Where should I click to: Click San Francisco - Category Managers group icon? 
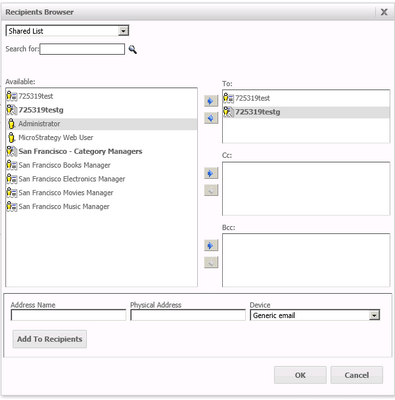(x=12, y=151)
